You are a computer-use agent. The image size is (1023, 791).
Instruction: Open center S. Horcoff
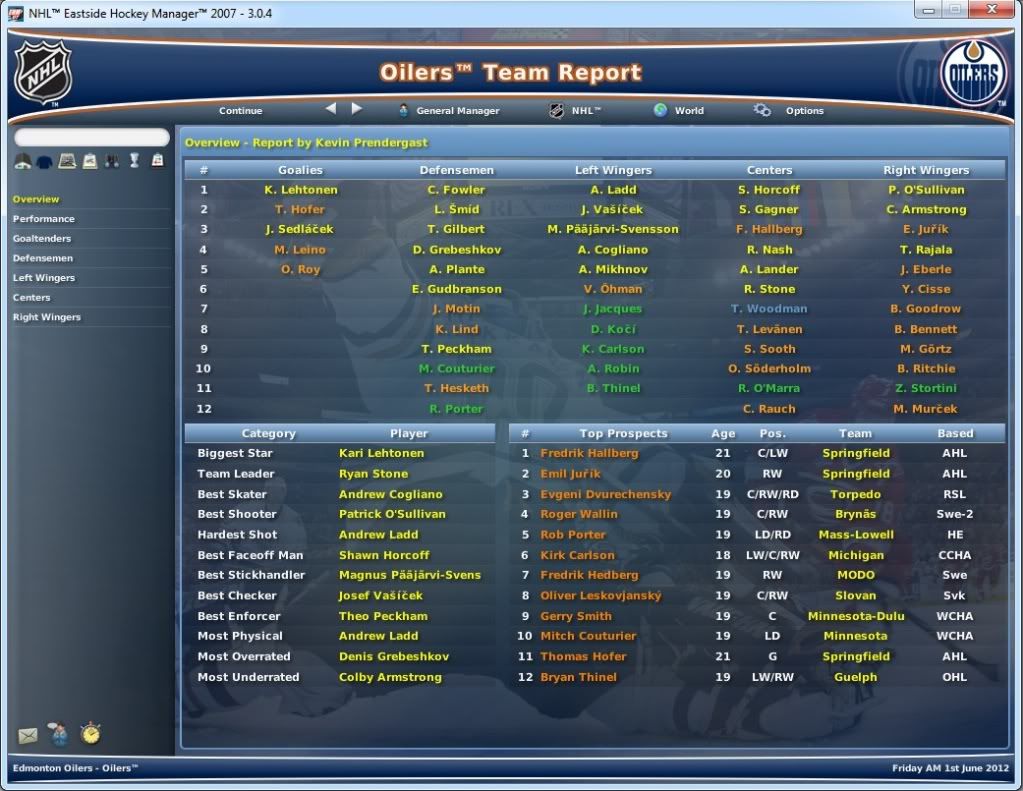[x=769, y=190]
